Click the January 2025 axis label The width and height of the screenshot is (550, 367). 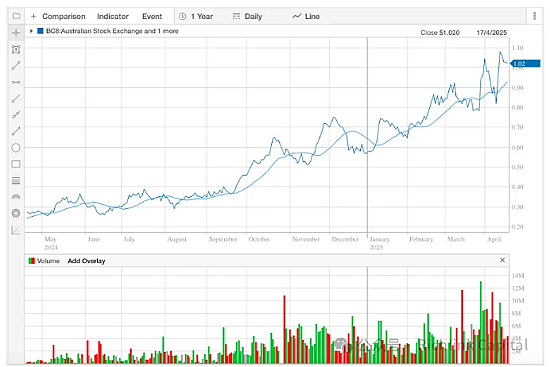(x=380, y=243)
